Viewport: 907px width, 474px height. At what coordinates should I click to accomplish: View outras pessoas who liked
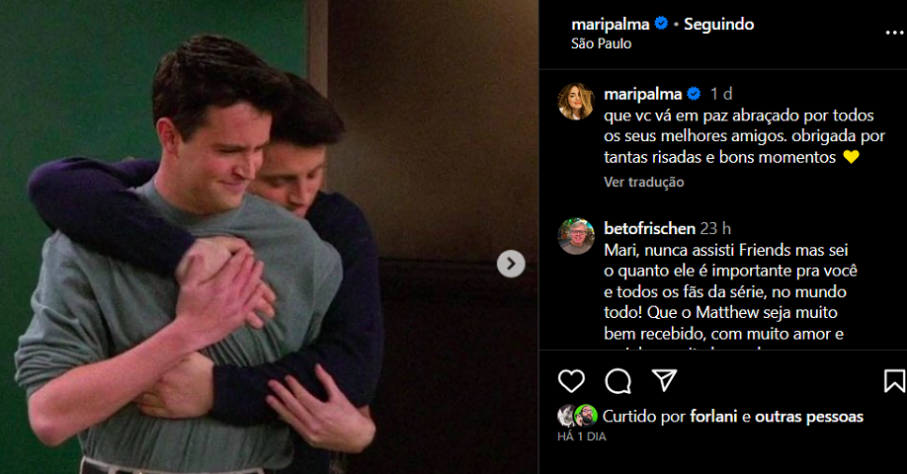[809, 417]
